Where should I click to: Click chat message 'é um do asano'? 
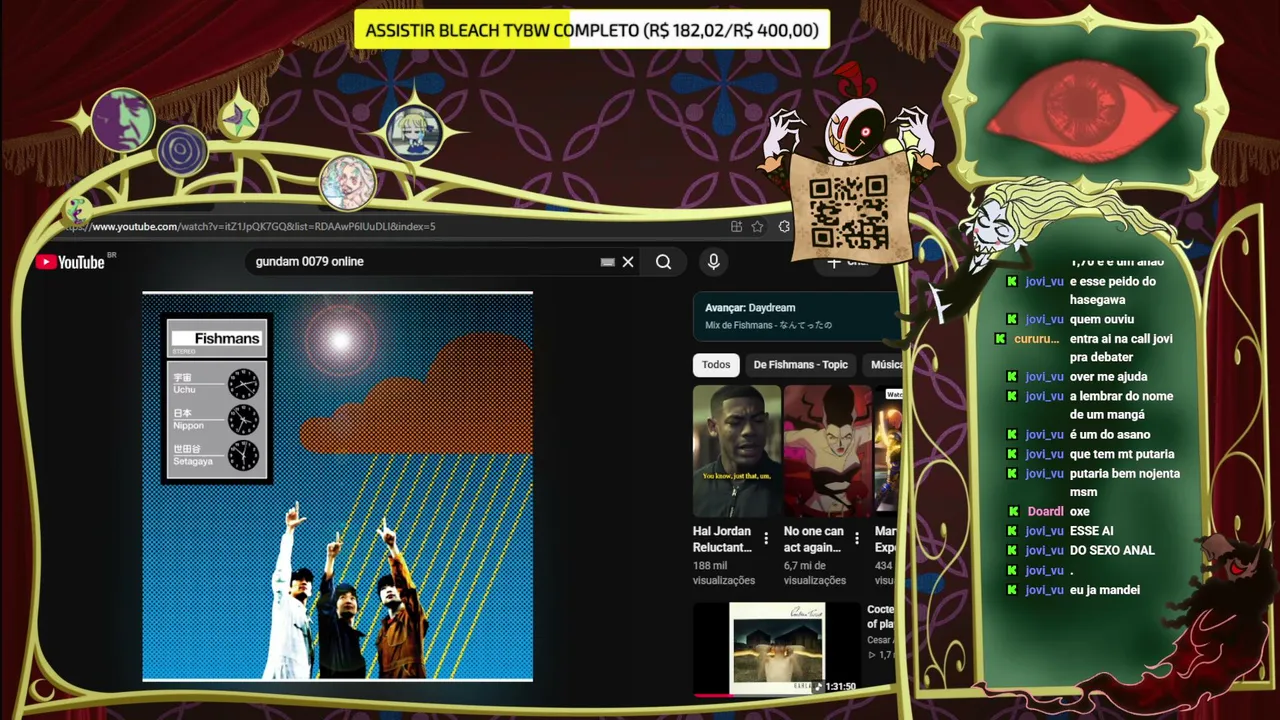tap(1110, 435)
